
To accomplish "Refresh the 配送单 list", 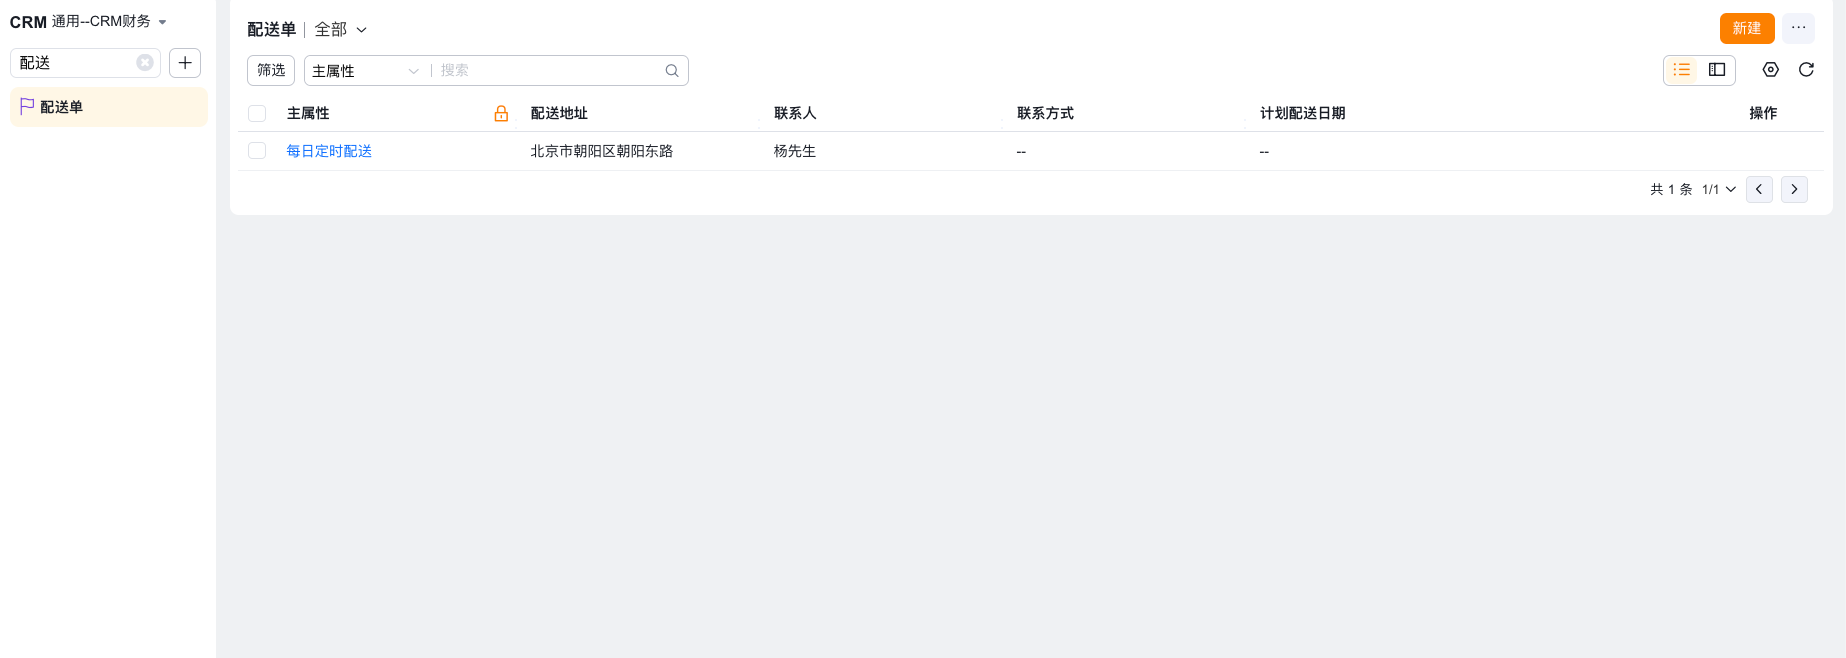I will point(1806,70).
